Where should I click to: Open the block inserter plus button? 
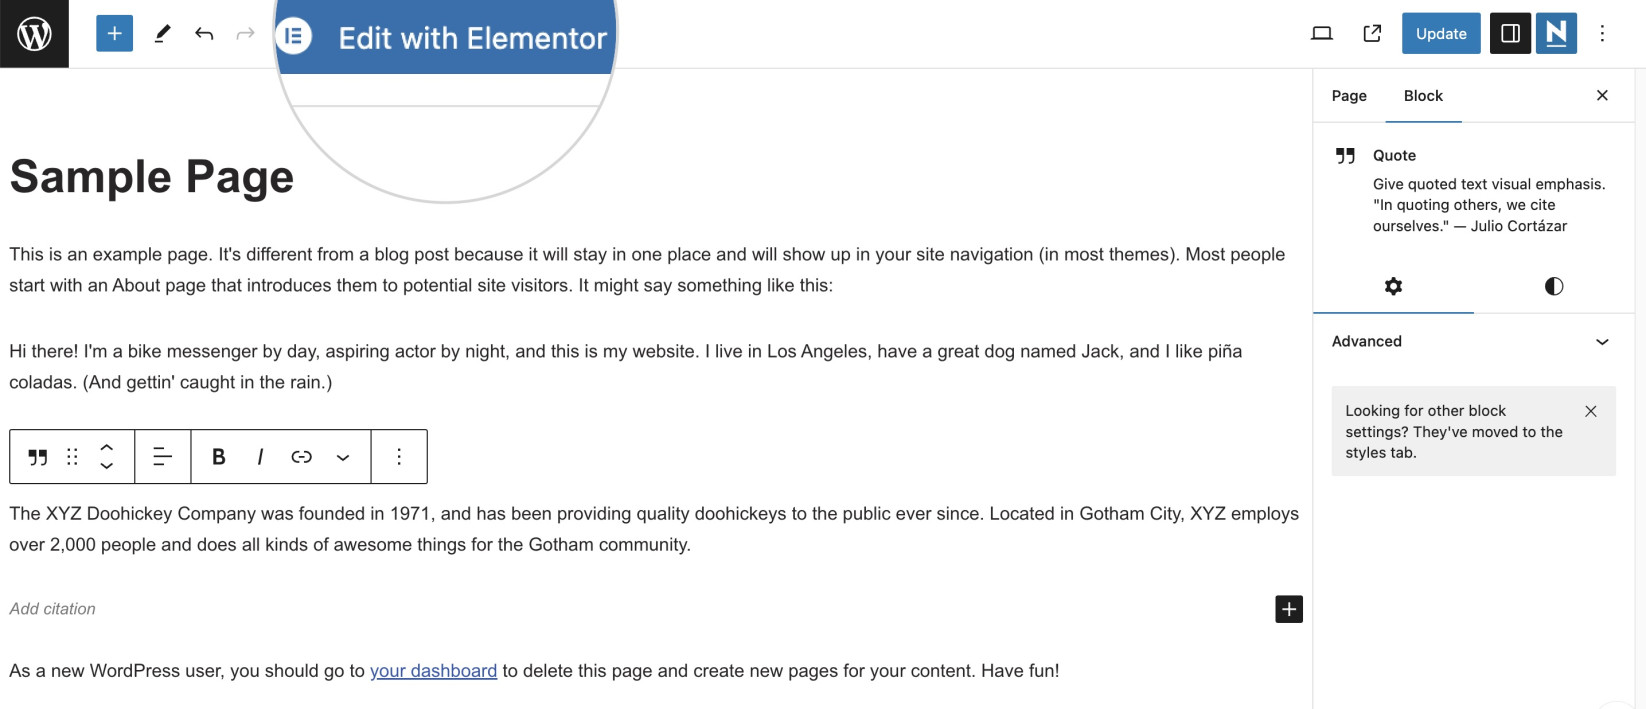115,34
